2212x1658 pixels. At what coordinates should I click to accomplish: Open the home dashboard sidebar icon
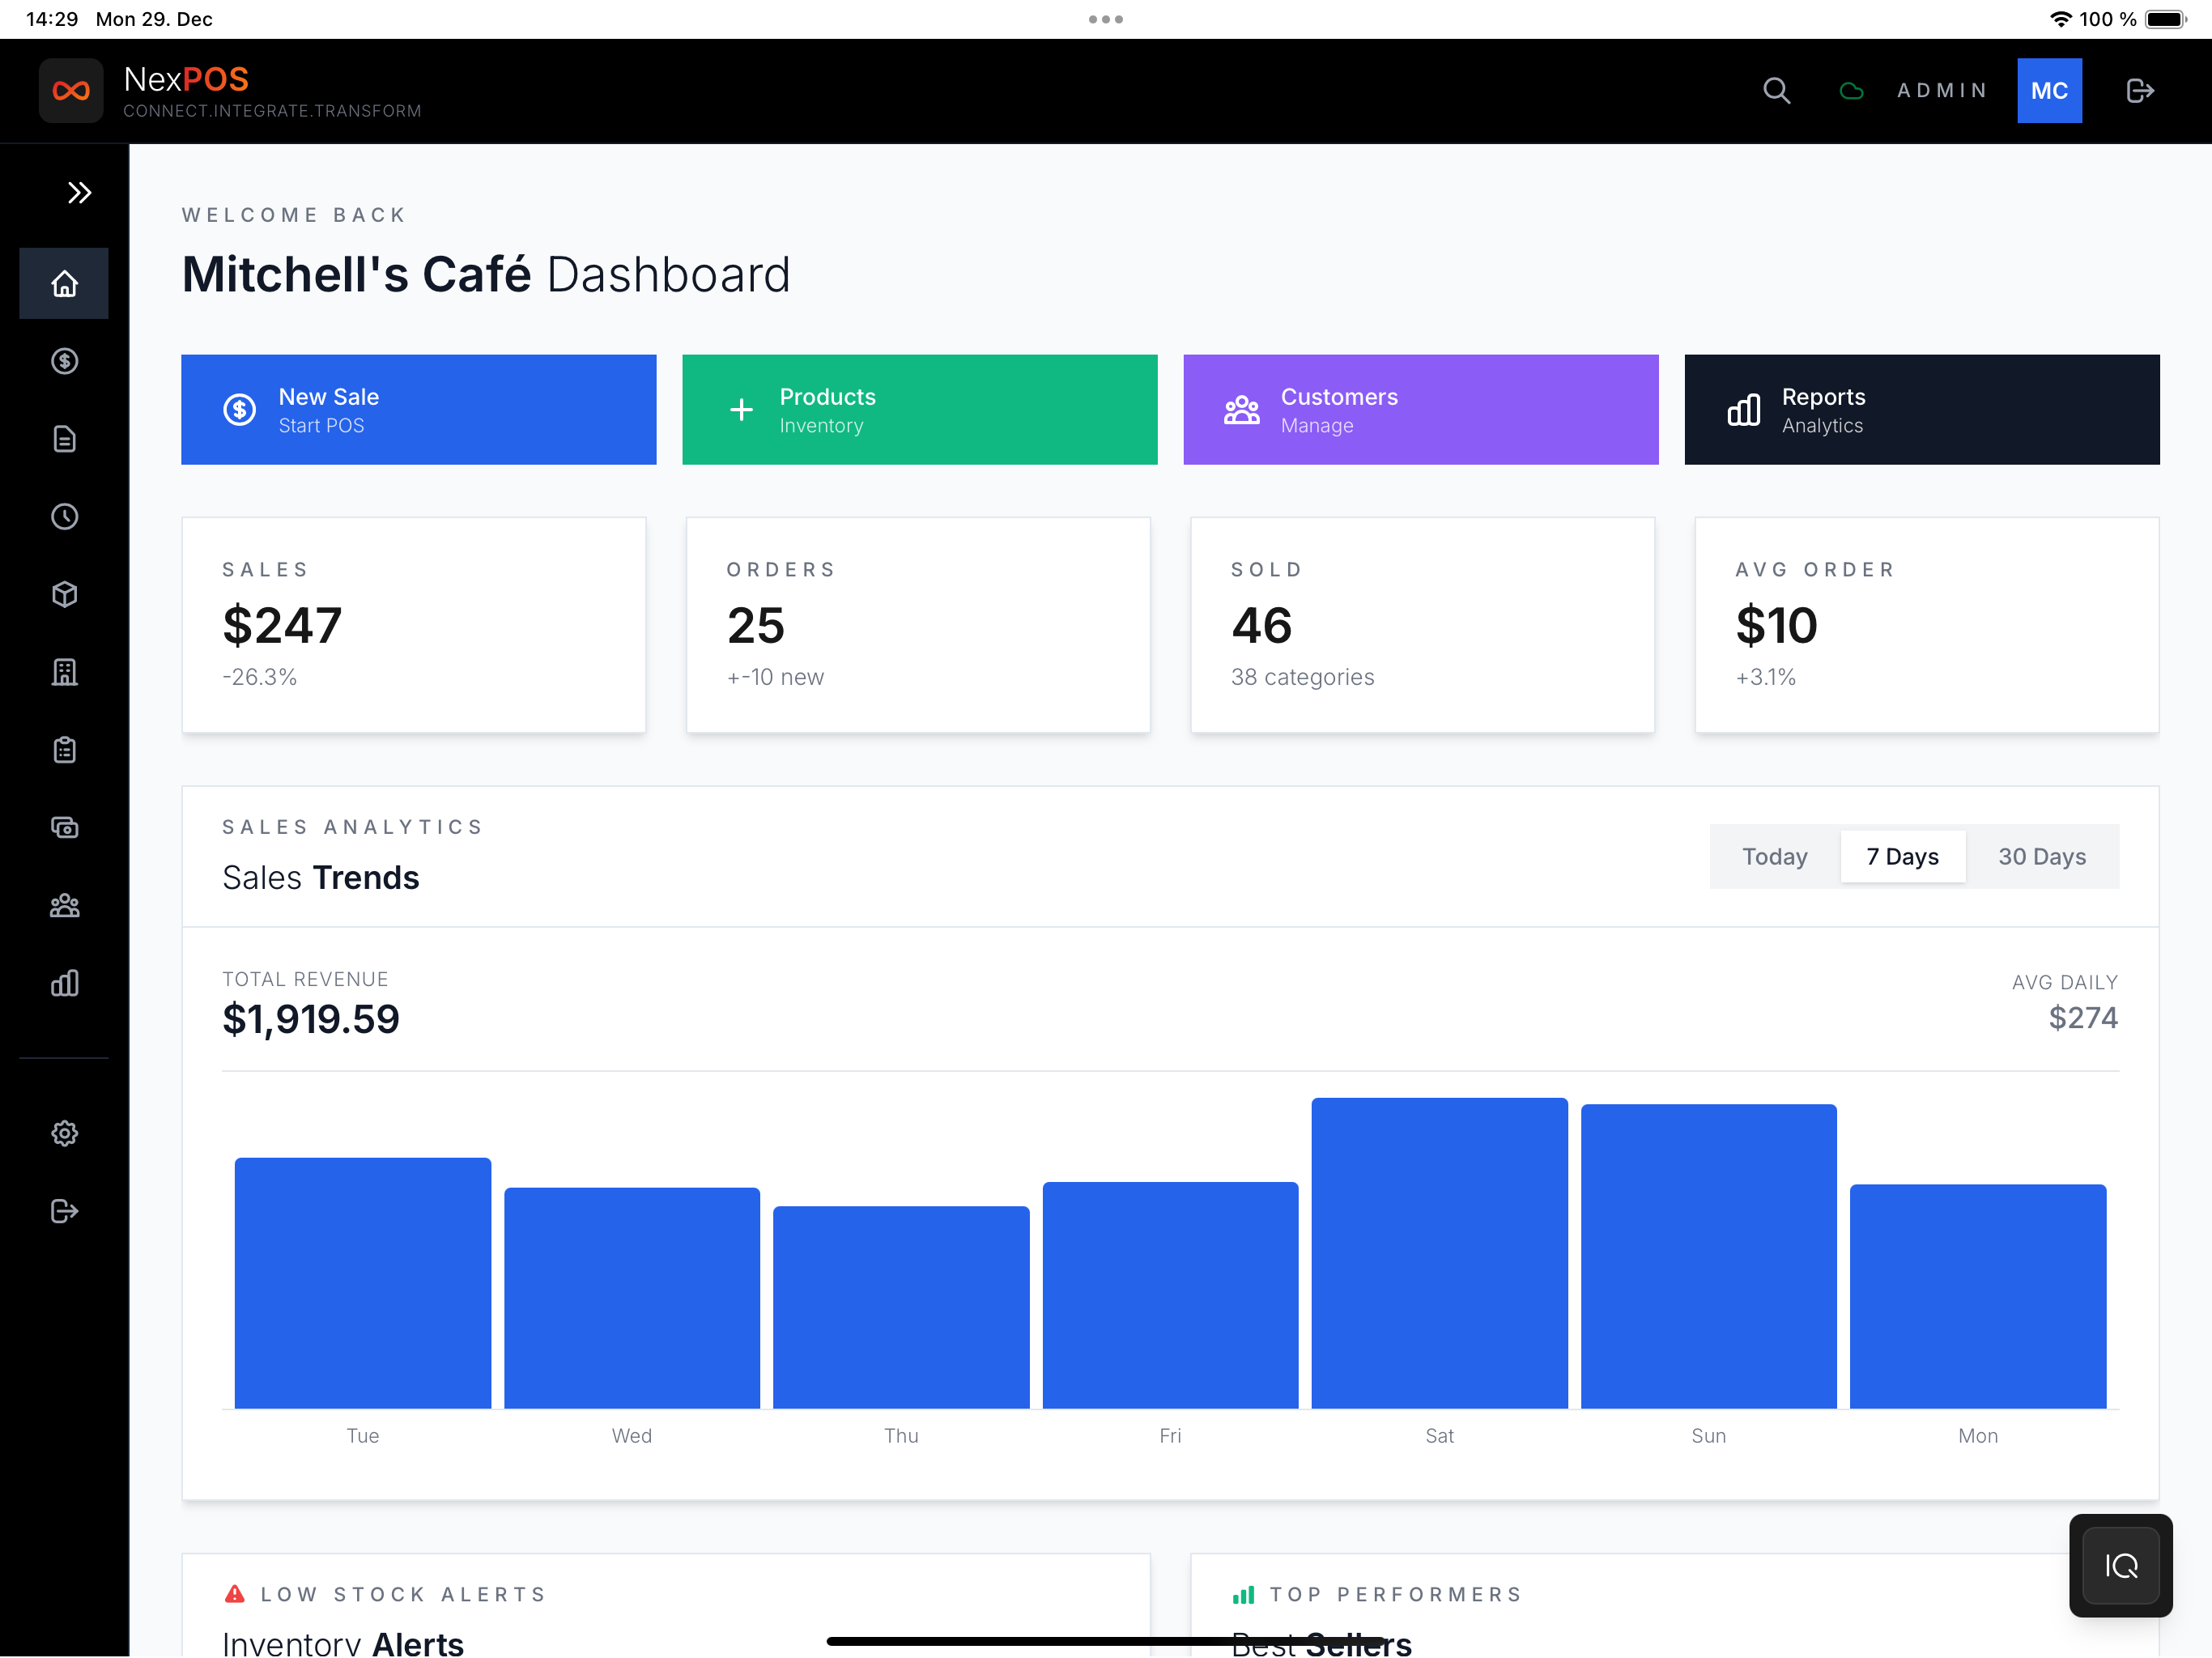click(64, 284)
